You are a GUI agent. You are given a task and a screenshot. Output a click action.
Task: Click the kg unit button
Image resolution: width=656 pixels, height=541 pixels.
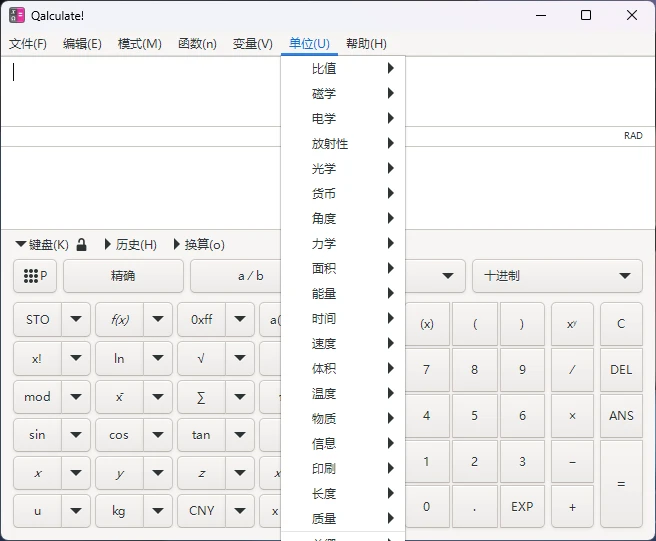click(x=120, y=511)
